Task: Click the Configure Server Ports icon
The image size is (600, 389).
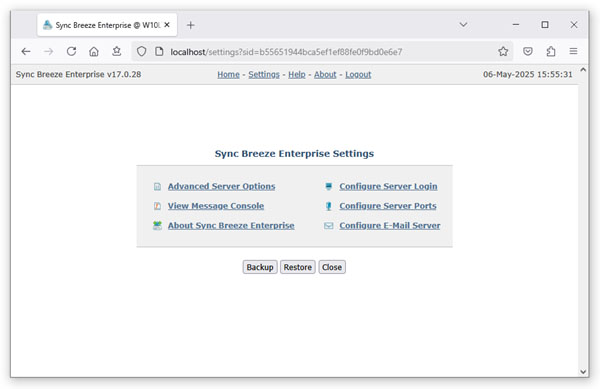Action: [328, 206]
